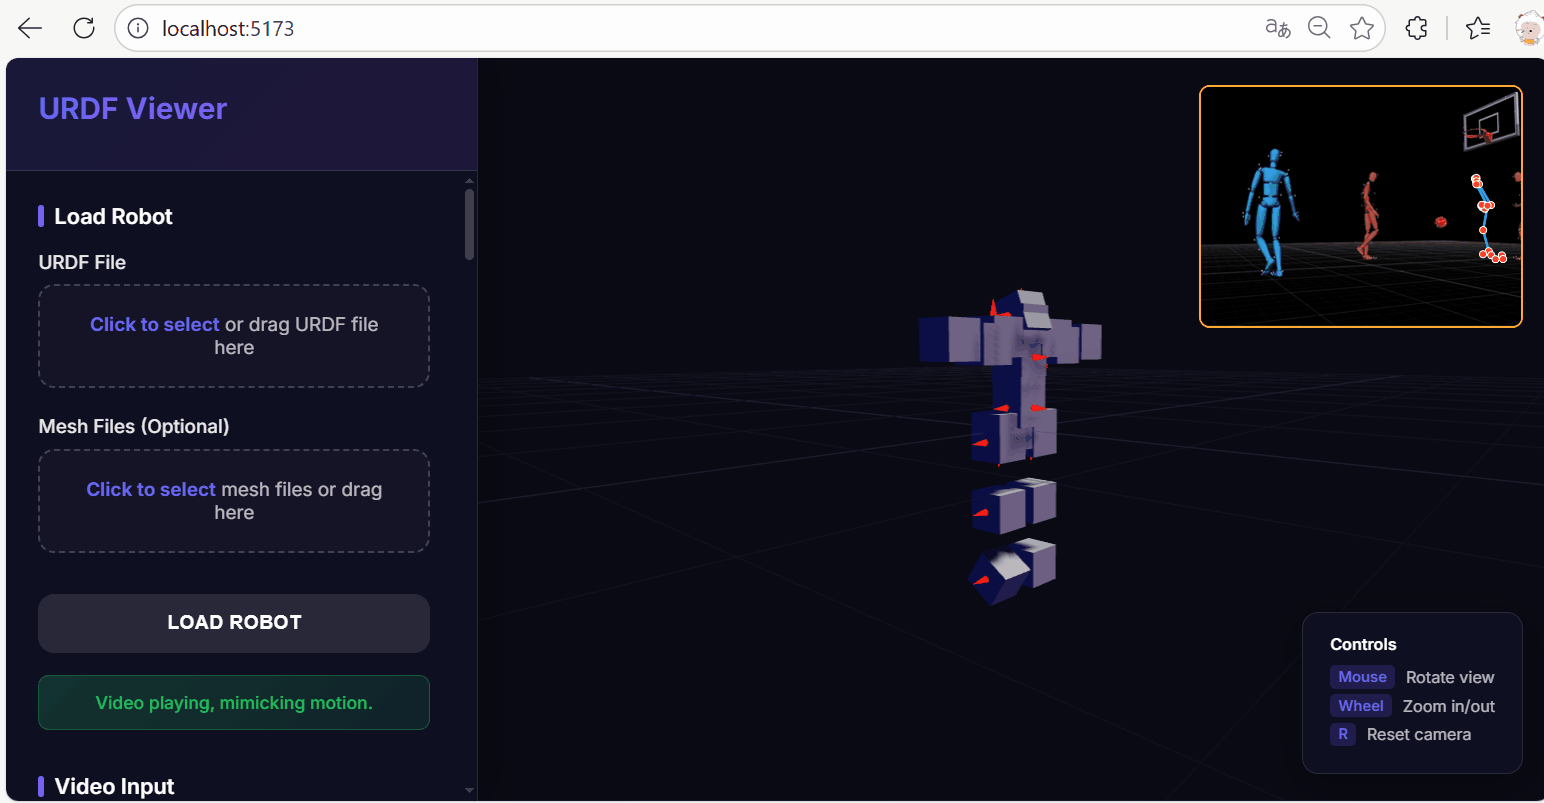Bookmark this page with the star icon
Image resolution: width=1544 pixels, height=803 pixels.
[x=1361, y=28]
